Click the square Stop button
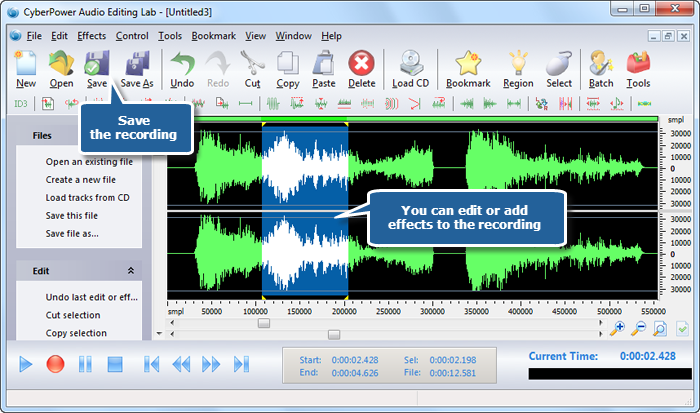 coord(115,364)
